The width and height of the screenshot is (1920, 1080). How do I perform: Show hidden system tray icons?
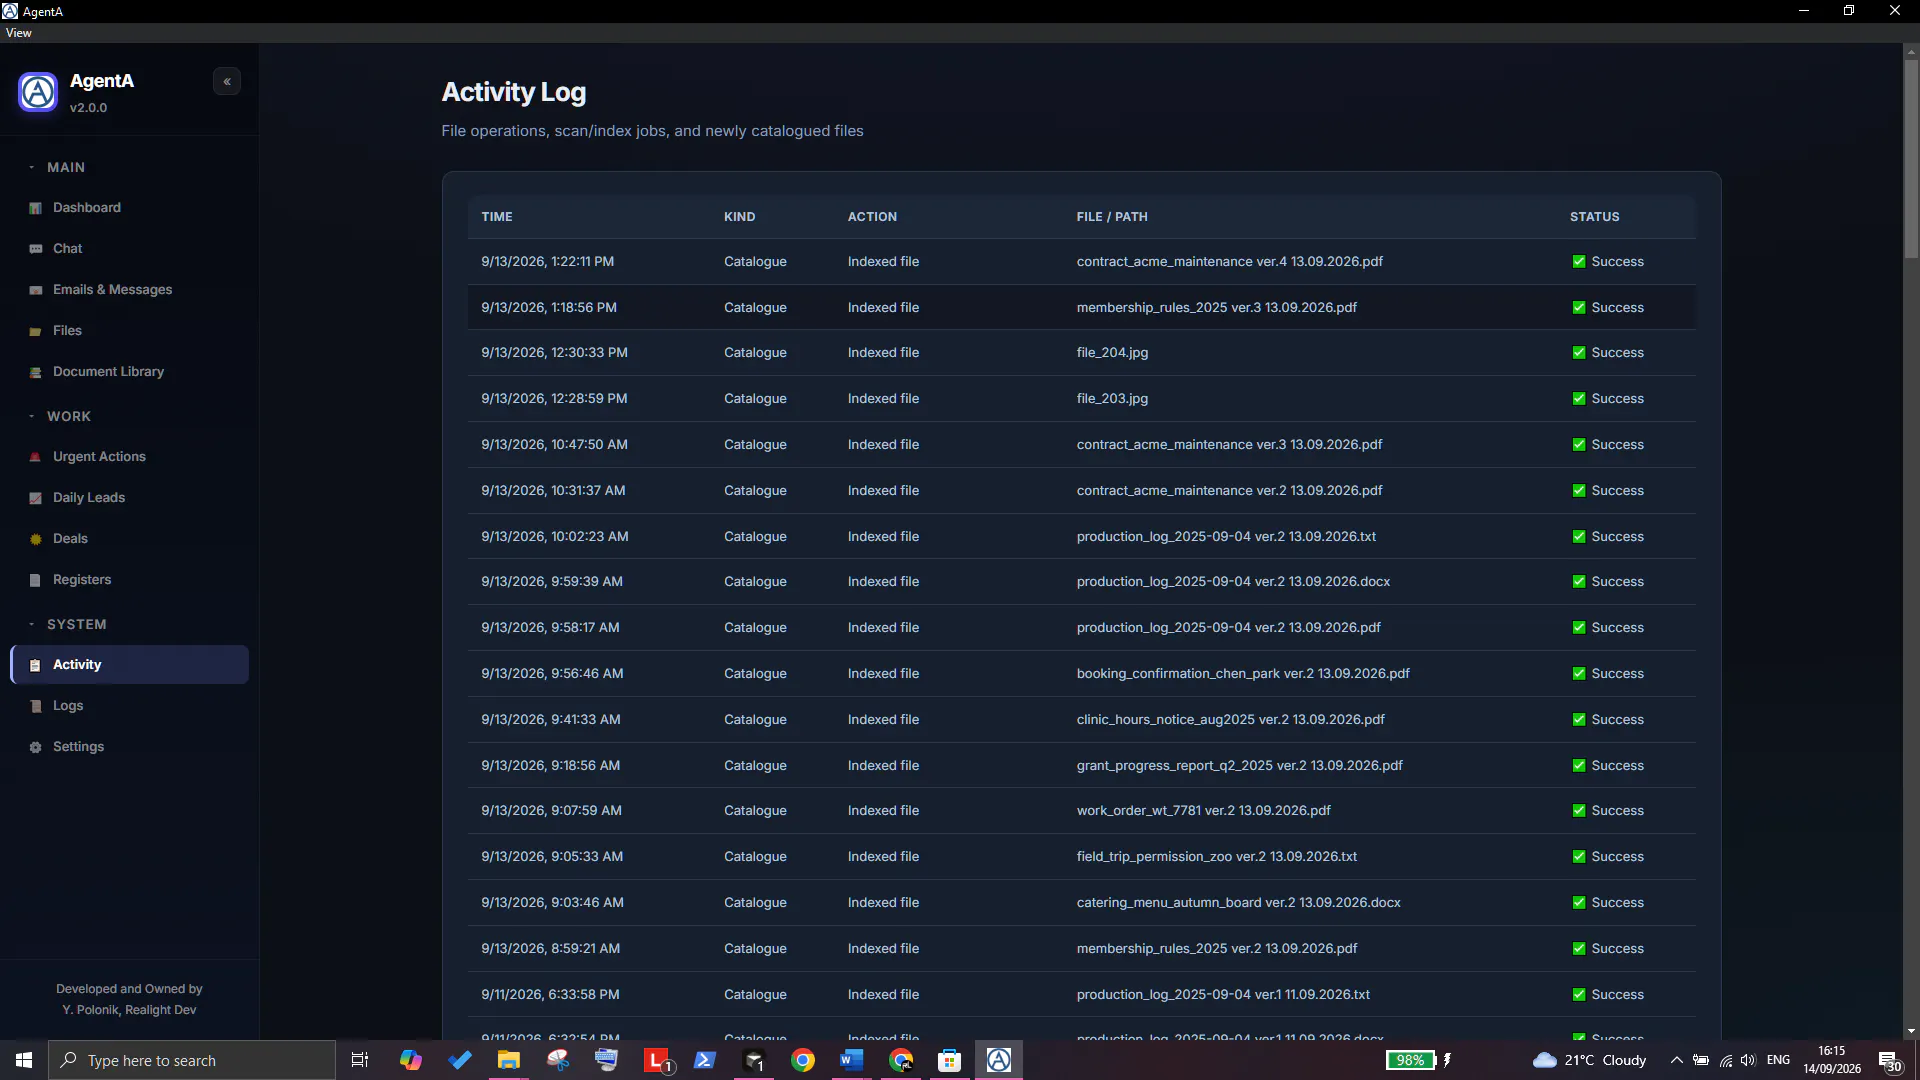tap(1676, 1060)
